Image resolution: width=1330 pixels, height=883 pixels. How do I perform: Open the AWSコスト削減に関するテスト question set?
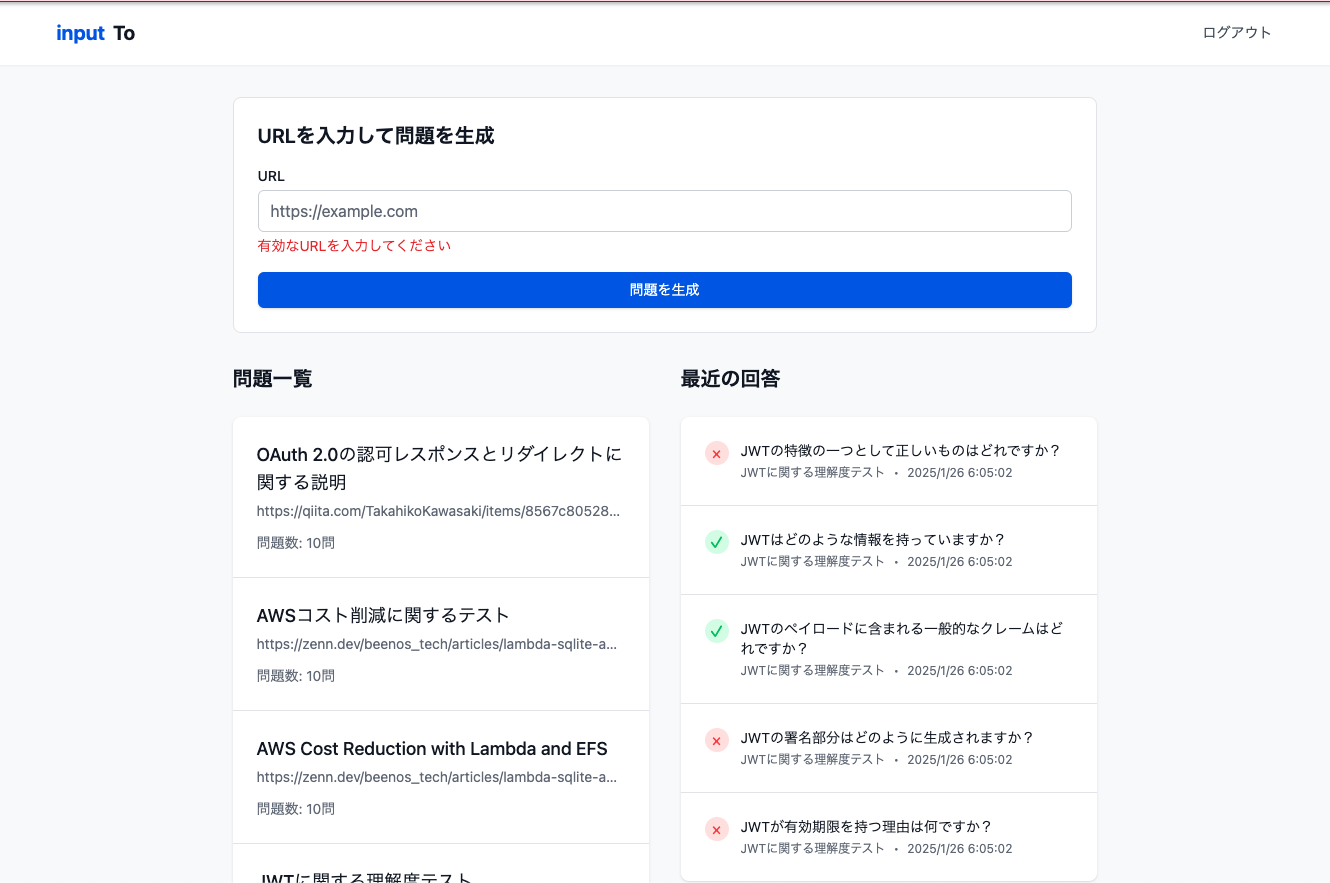click(383, 615)
